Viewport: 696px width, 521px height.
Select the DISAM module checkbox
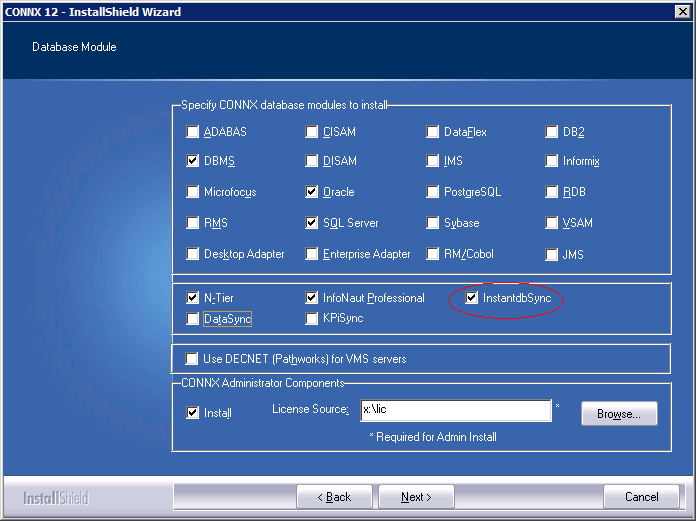312,161
